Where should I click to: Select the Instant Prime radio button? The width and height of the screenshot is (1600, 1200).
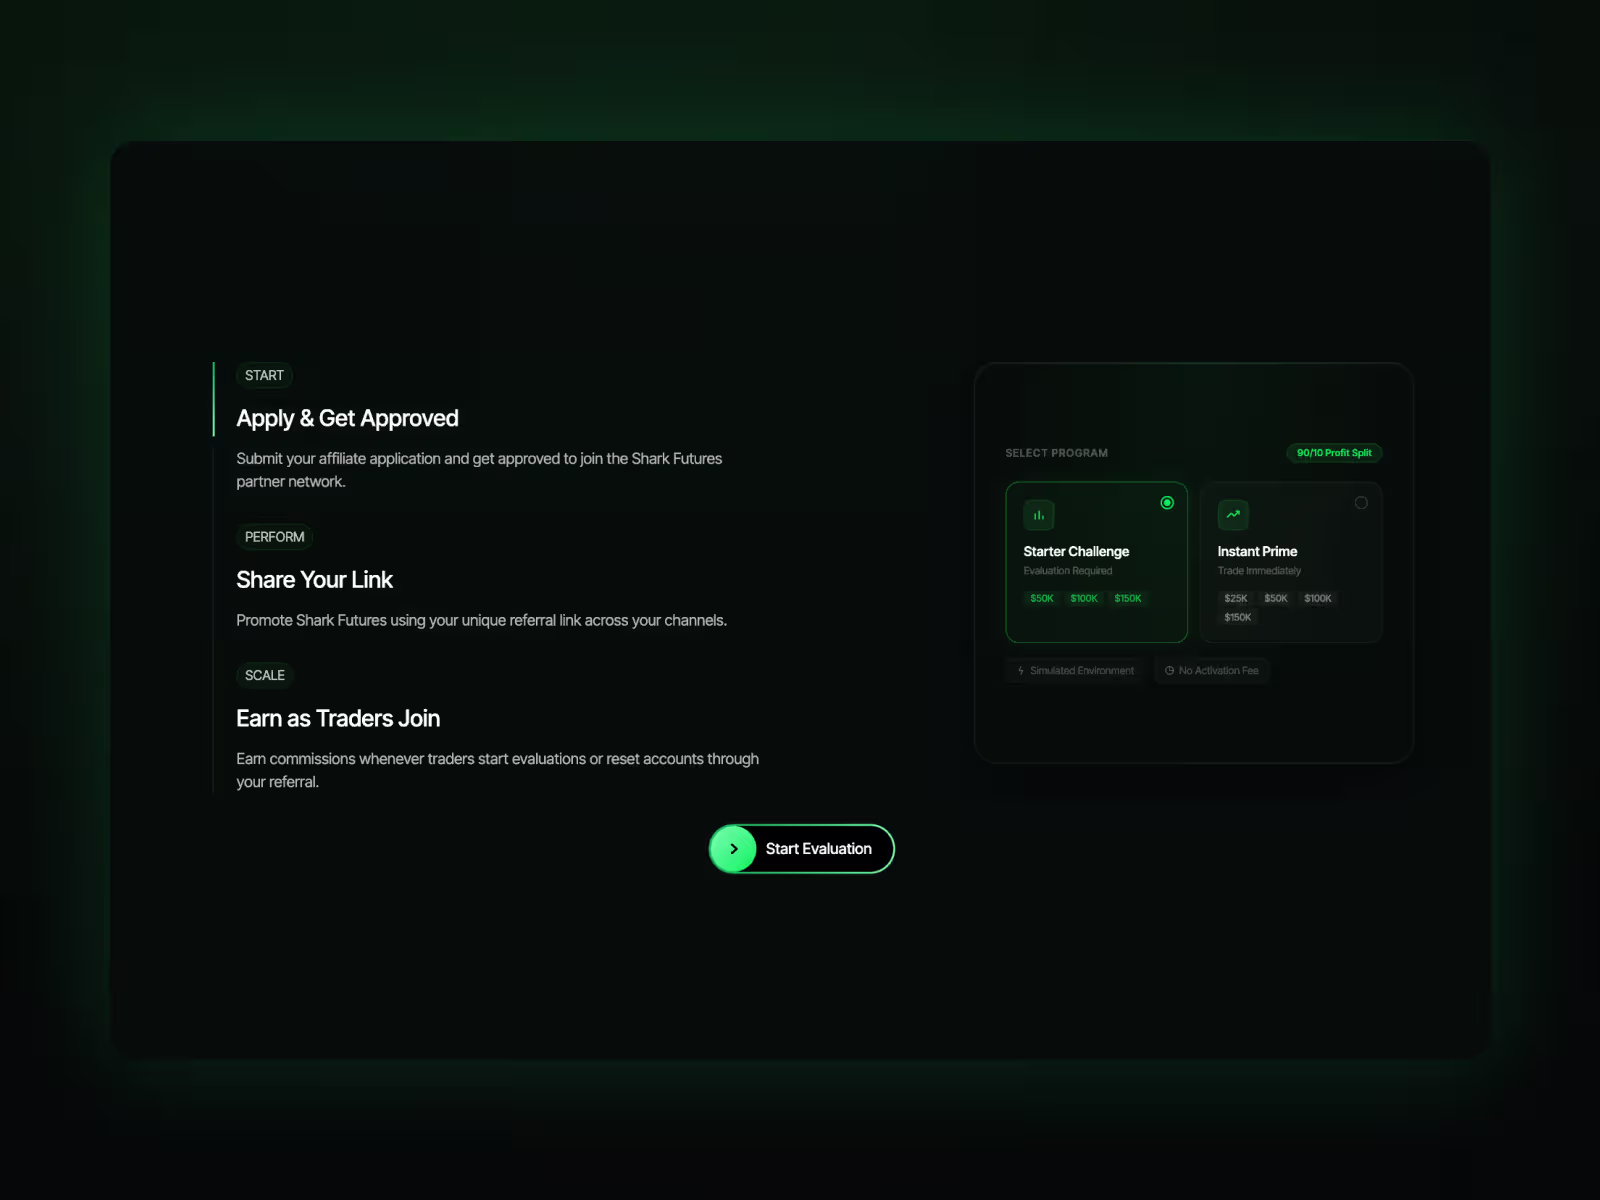[x=1361, y=503]
